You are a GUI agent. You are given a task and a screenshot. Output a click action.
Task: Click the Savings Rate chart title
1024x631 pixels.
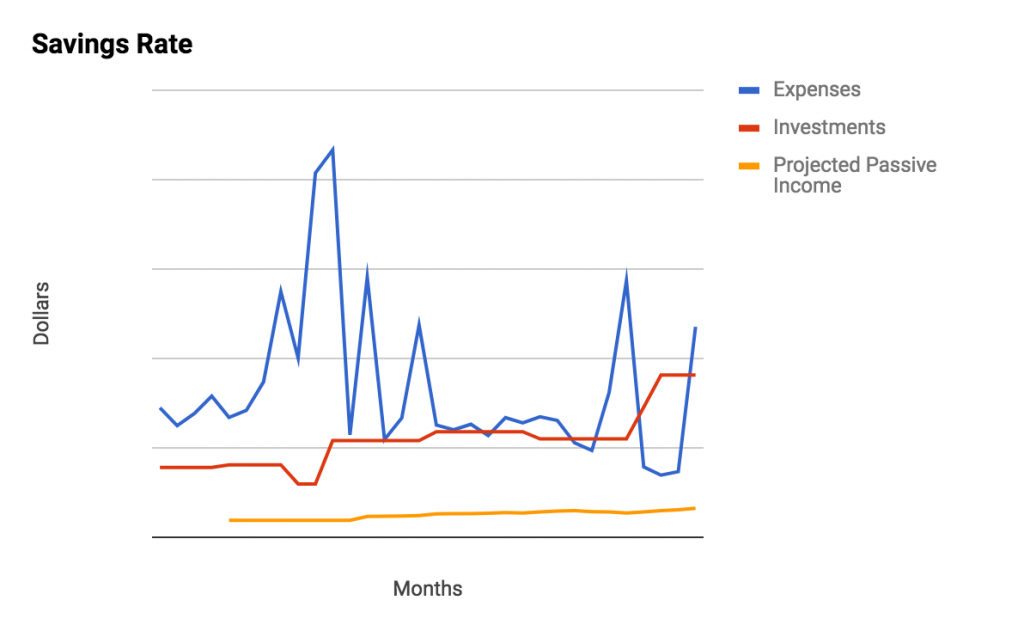point(112,44)
